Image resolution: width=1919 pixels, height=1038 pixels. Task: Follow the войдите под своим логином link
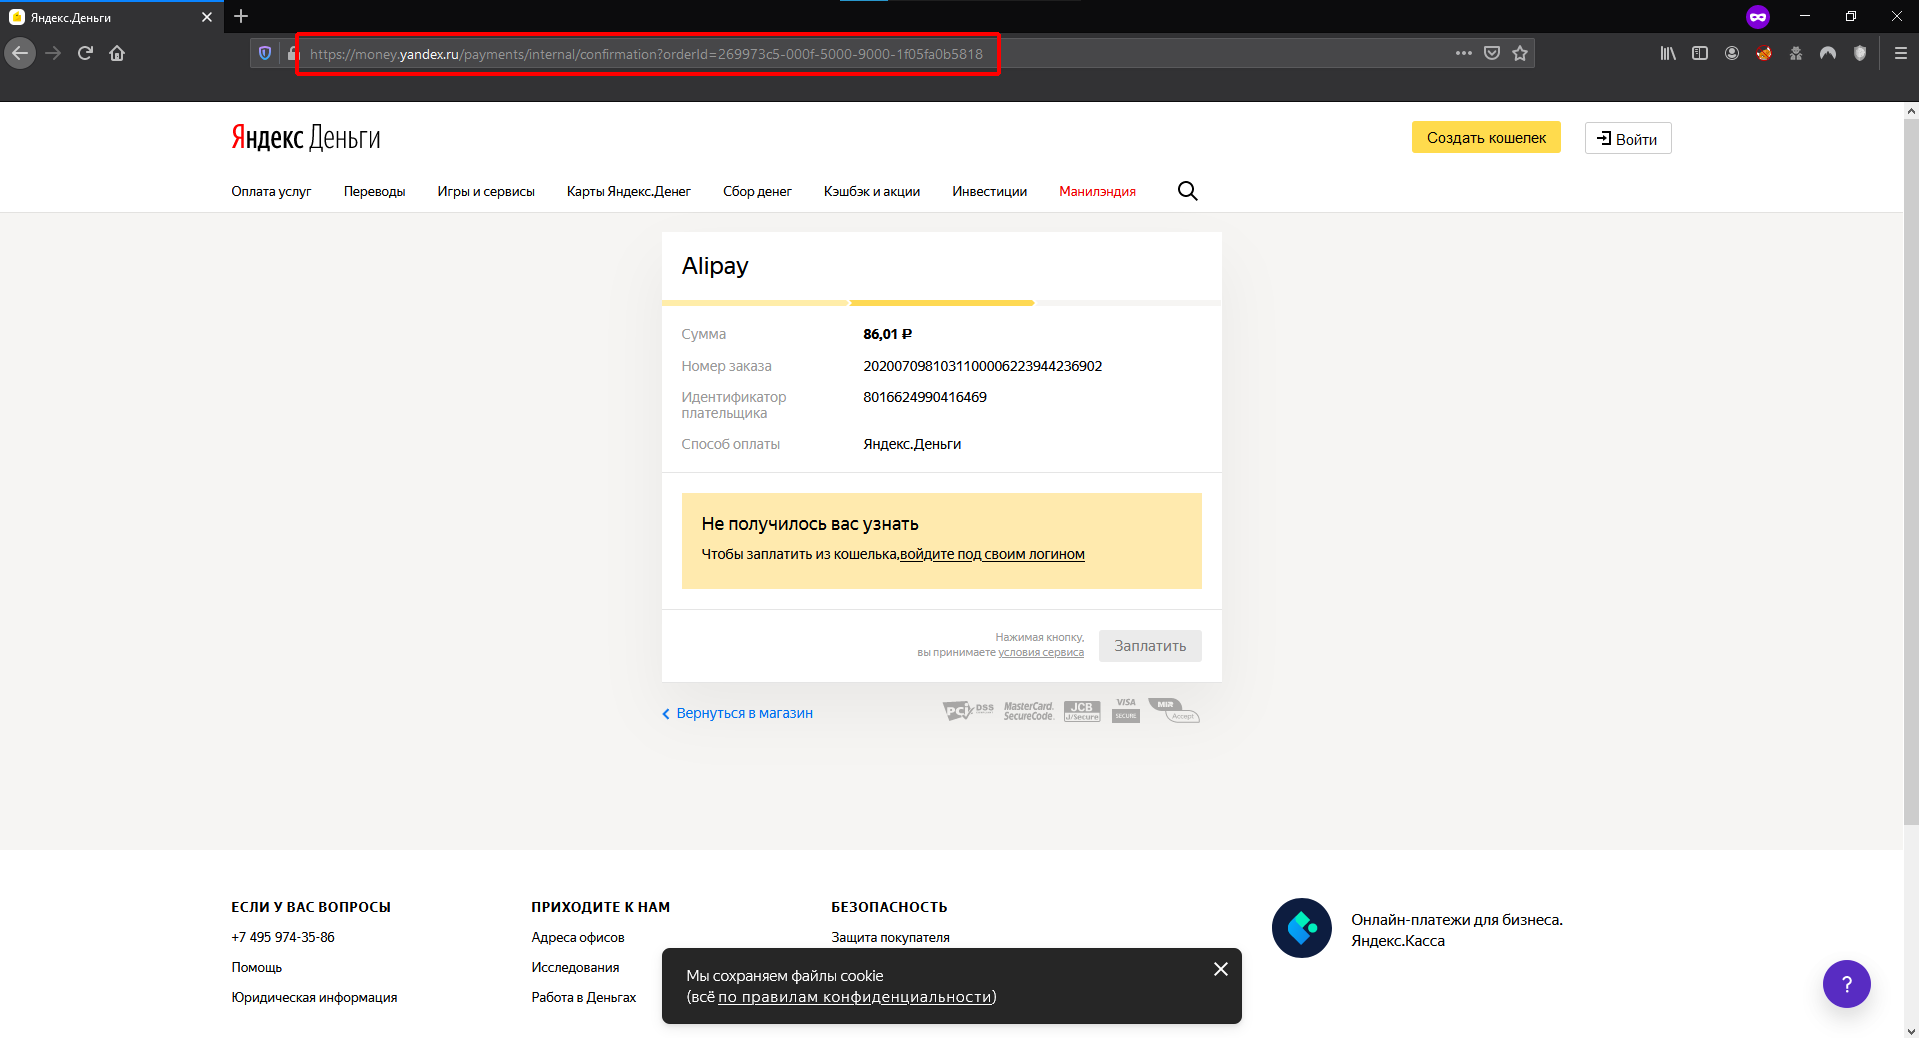992,554
